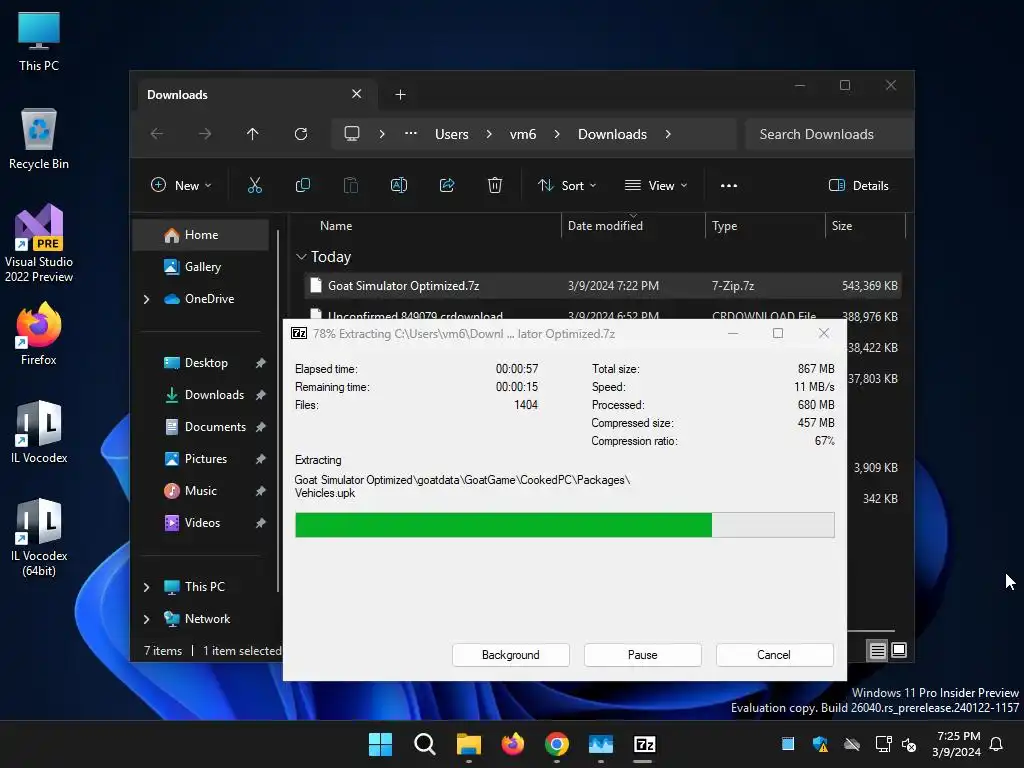Click the PC monitor icon in address bar
Viewport: 1024px width, 768px height.
coord(352,134)
